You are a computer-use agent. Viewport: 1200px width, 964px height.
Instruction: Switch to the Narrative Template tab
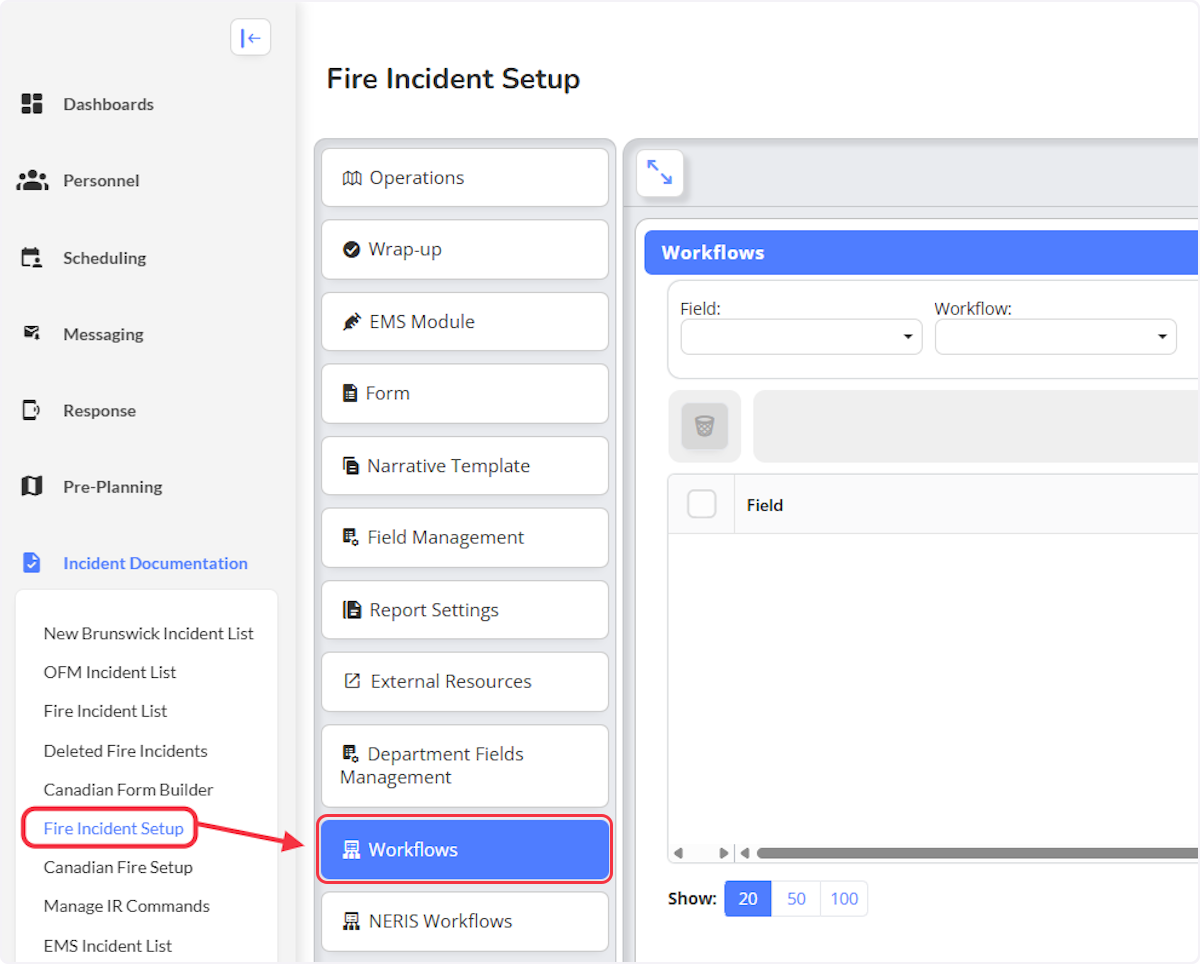[465, 466]
